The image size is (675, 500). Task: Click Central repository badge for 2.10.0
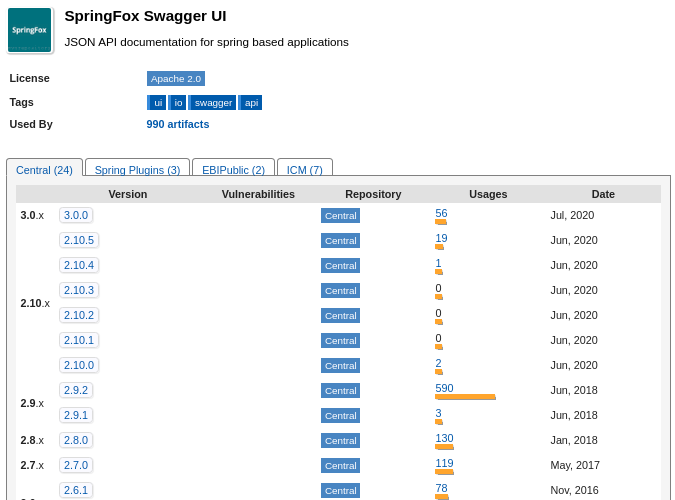tap(341, 366)
